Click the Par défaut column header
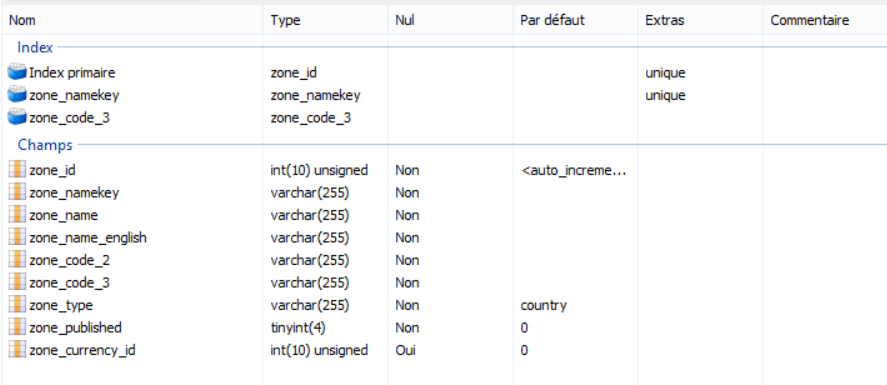The image size is (887, 385). (x=575, y=20)
